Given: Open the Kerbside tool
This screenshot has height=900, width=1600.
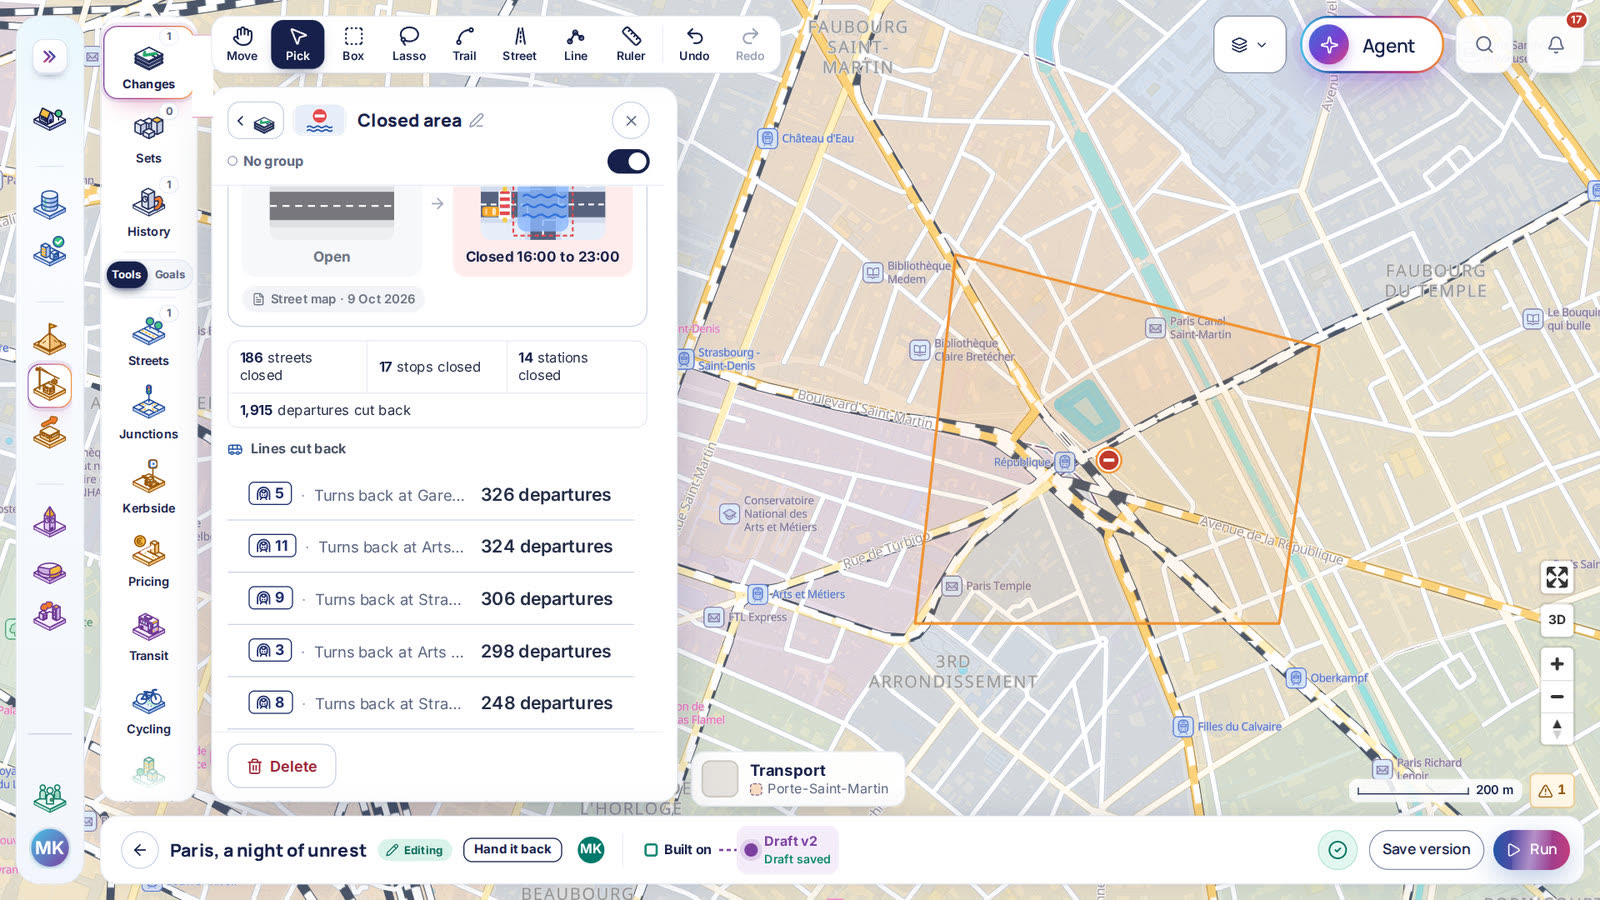Looking at the screenshot, I should tap(149, 488).
